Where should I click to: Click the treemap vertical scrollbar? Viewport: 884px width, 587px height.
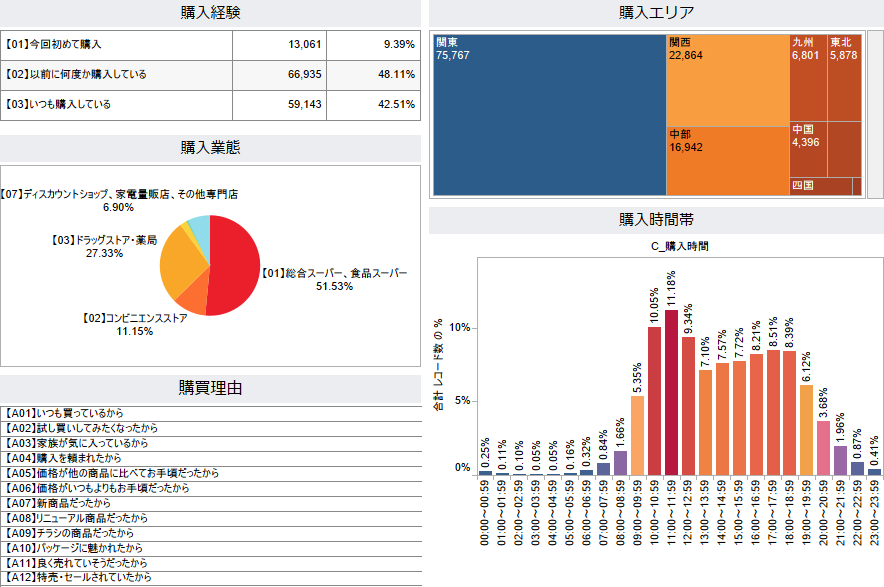click(875, 115)
